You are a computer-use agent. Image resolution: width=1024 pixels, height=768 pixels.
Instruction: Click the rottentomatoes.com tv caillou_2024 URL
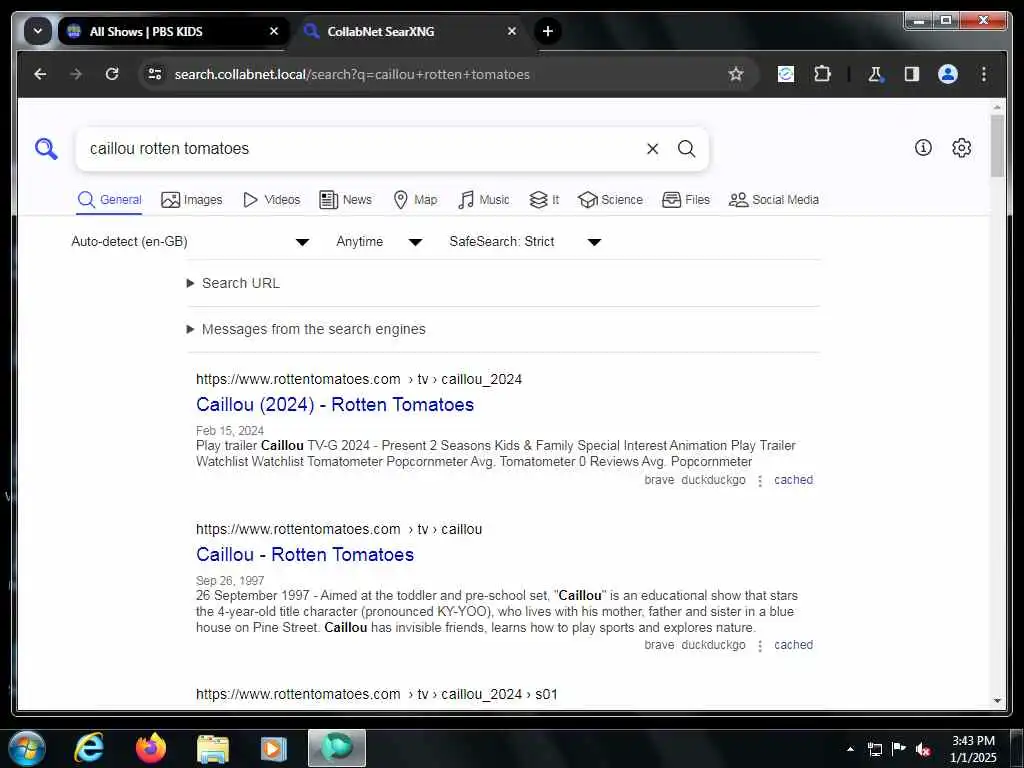click(x=359, y=379)
